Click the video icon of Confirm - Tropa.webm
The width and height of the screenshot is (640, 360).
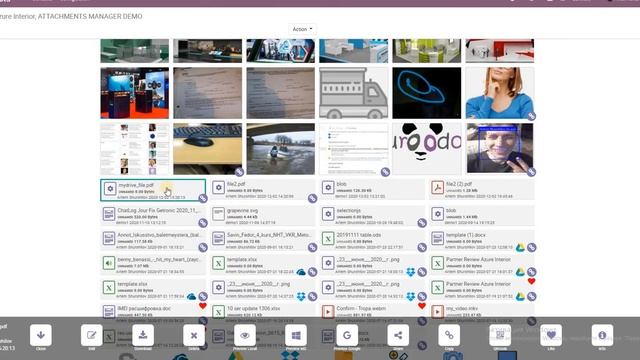pyautogui.click(x=328, y=312)
